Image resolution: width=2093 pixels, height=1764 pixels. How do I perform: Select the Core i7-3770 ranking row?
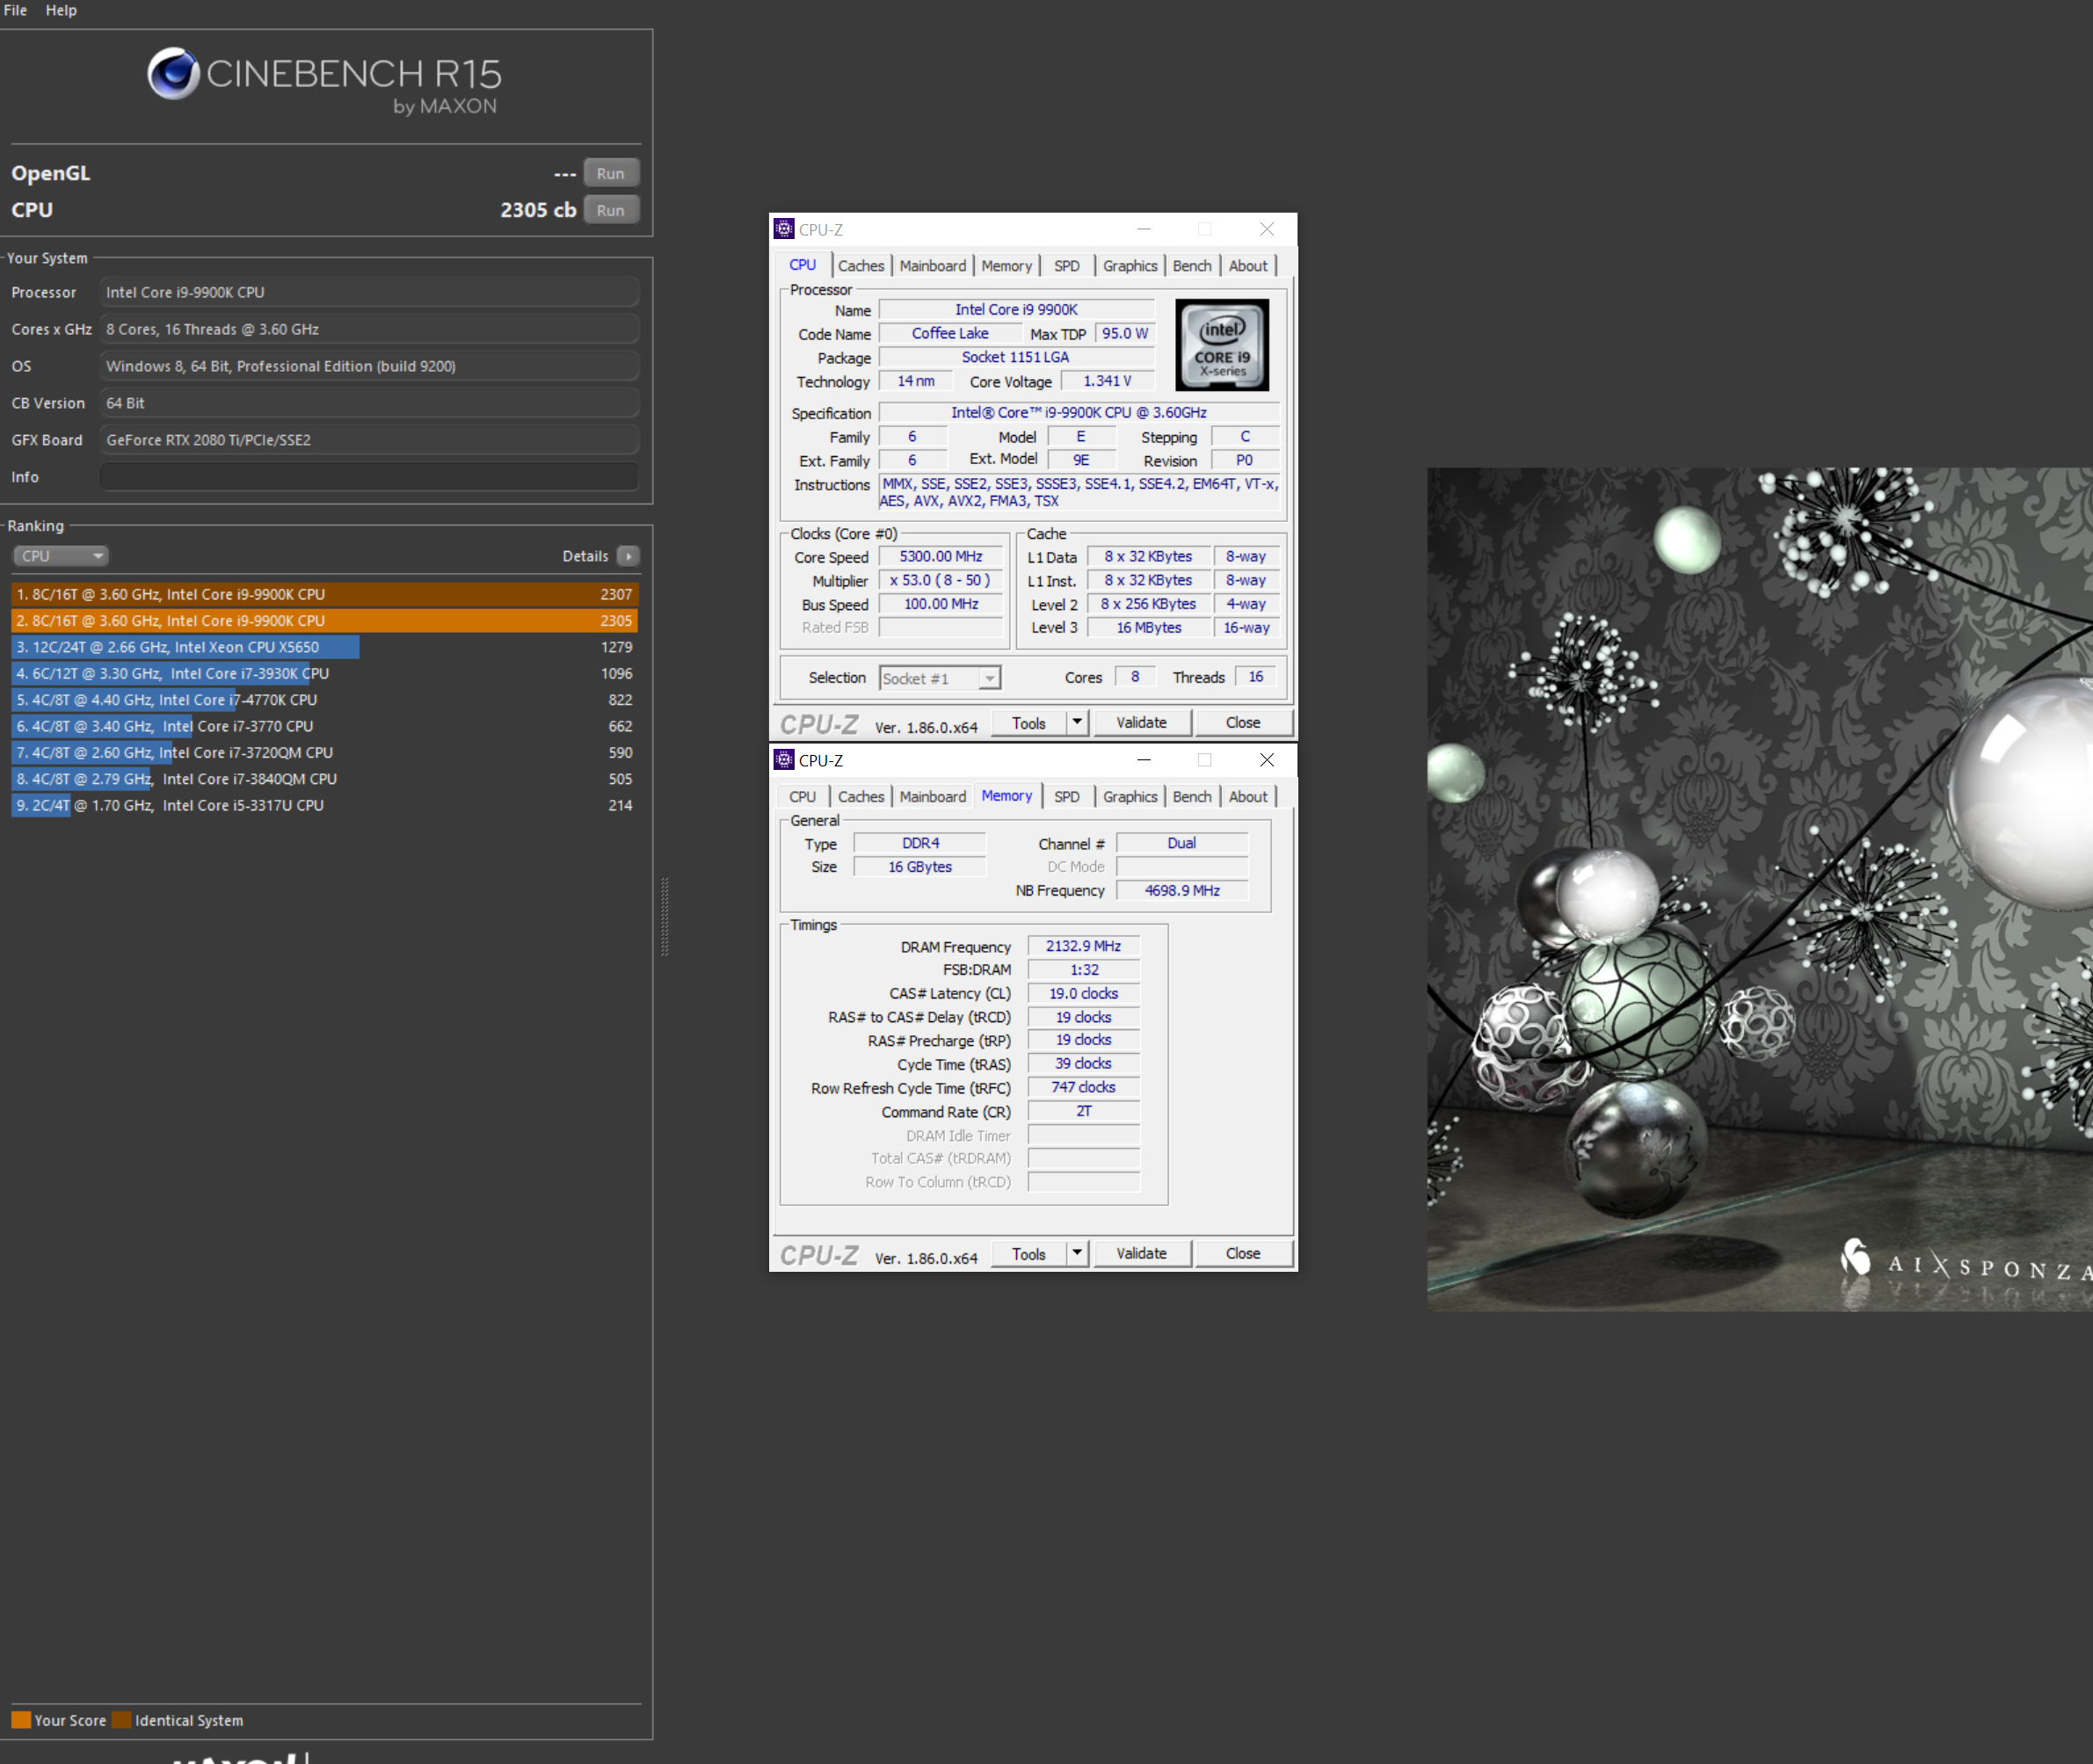(324, 726)
